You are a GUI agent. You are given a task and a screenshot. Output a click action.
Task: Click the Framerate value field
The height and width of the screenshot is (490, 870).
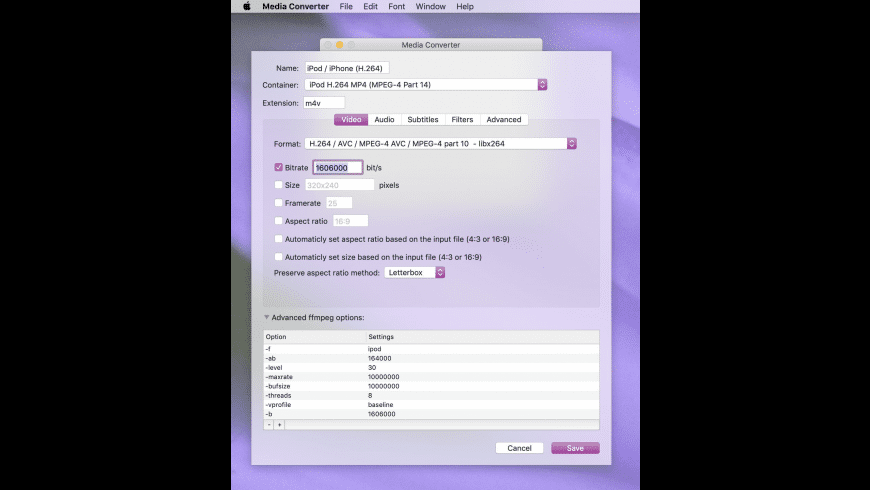[339, 203]
